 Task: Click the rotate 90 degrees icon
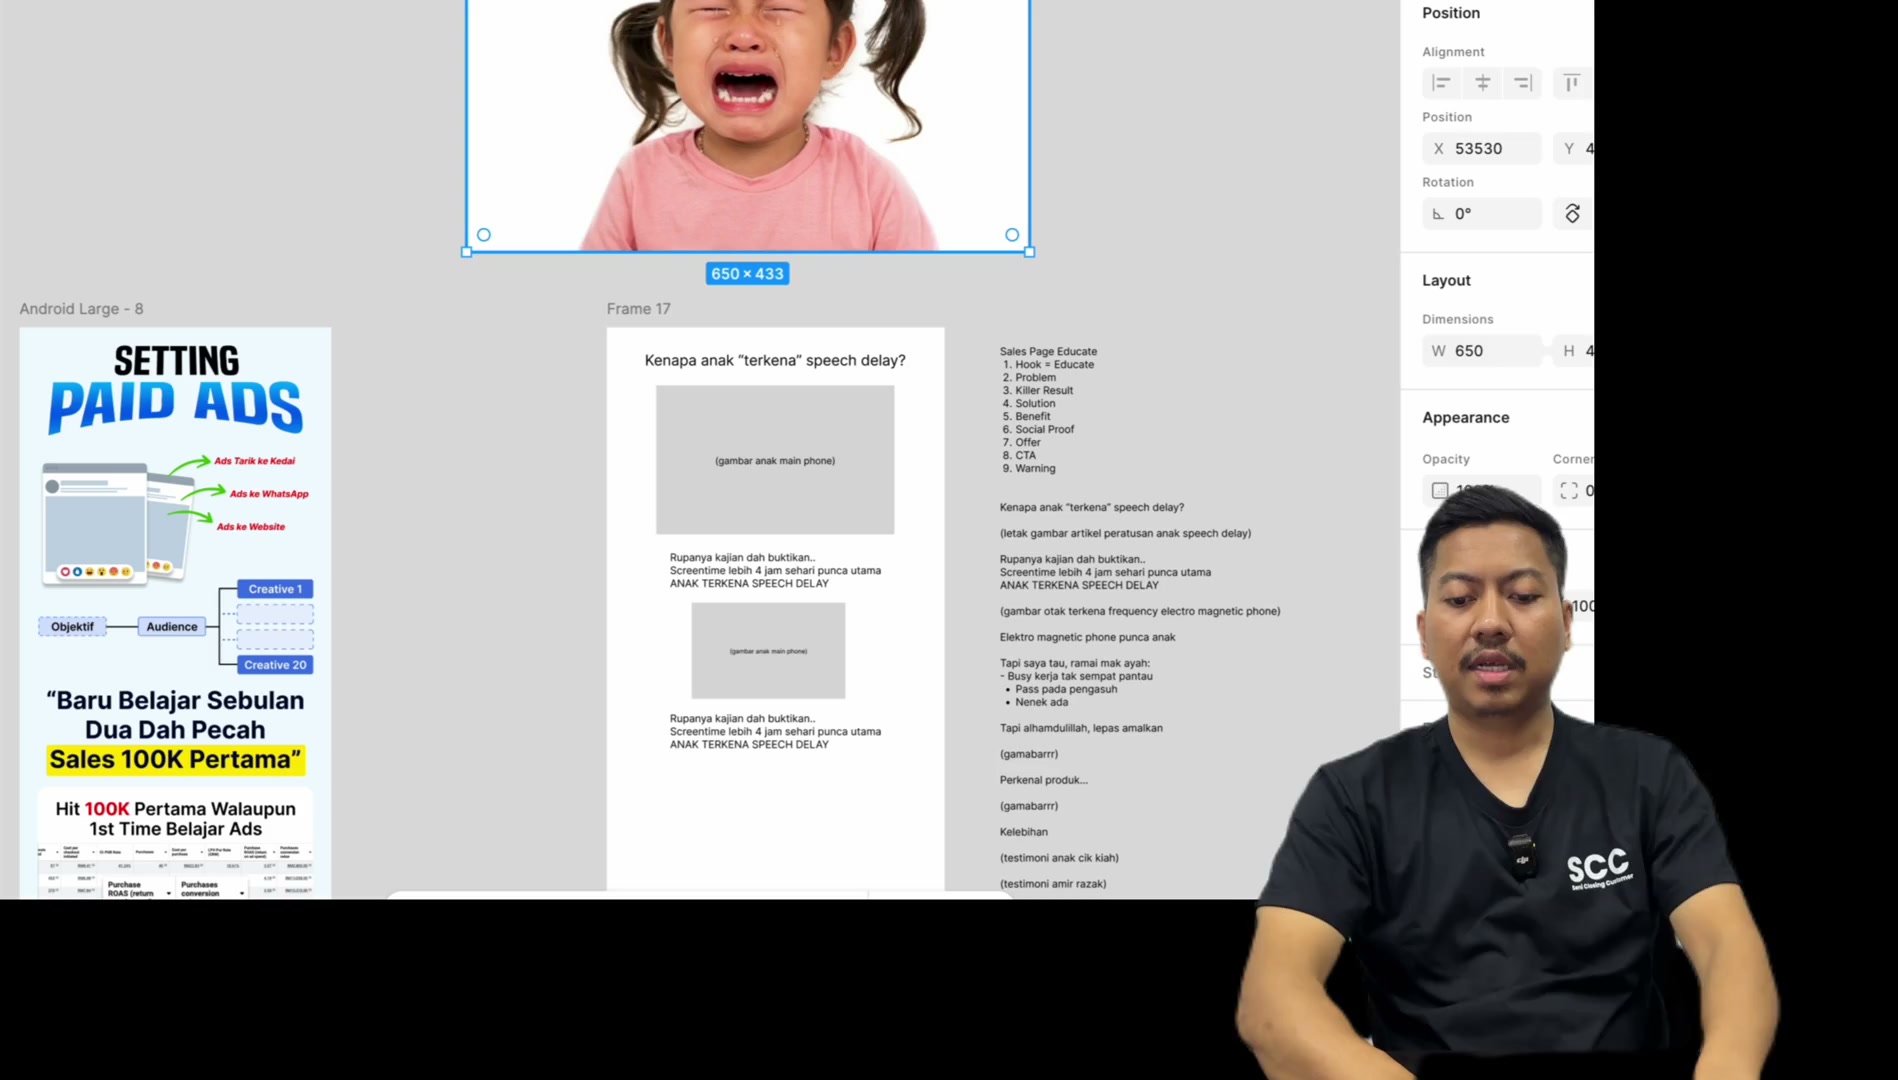pos(1572,214)
